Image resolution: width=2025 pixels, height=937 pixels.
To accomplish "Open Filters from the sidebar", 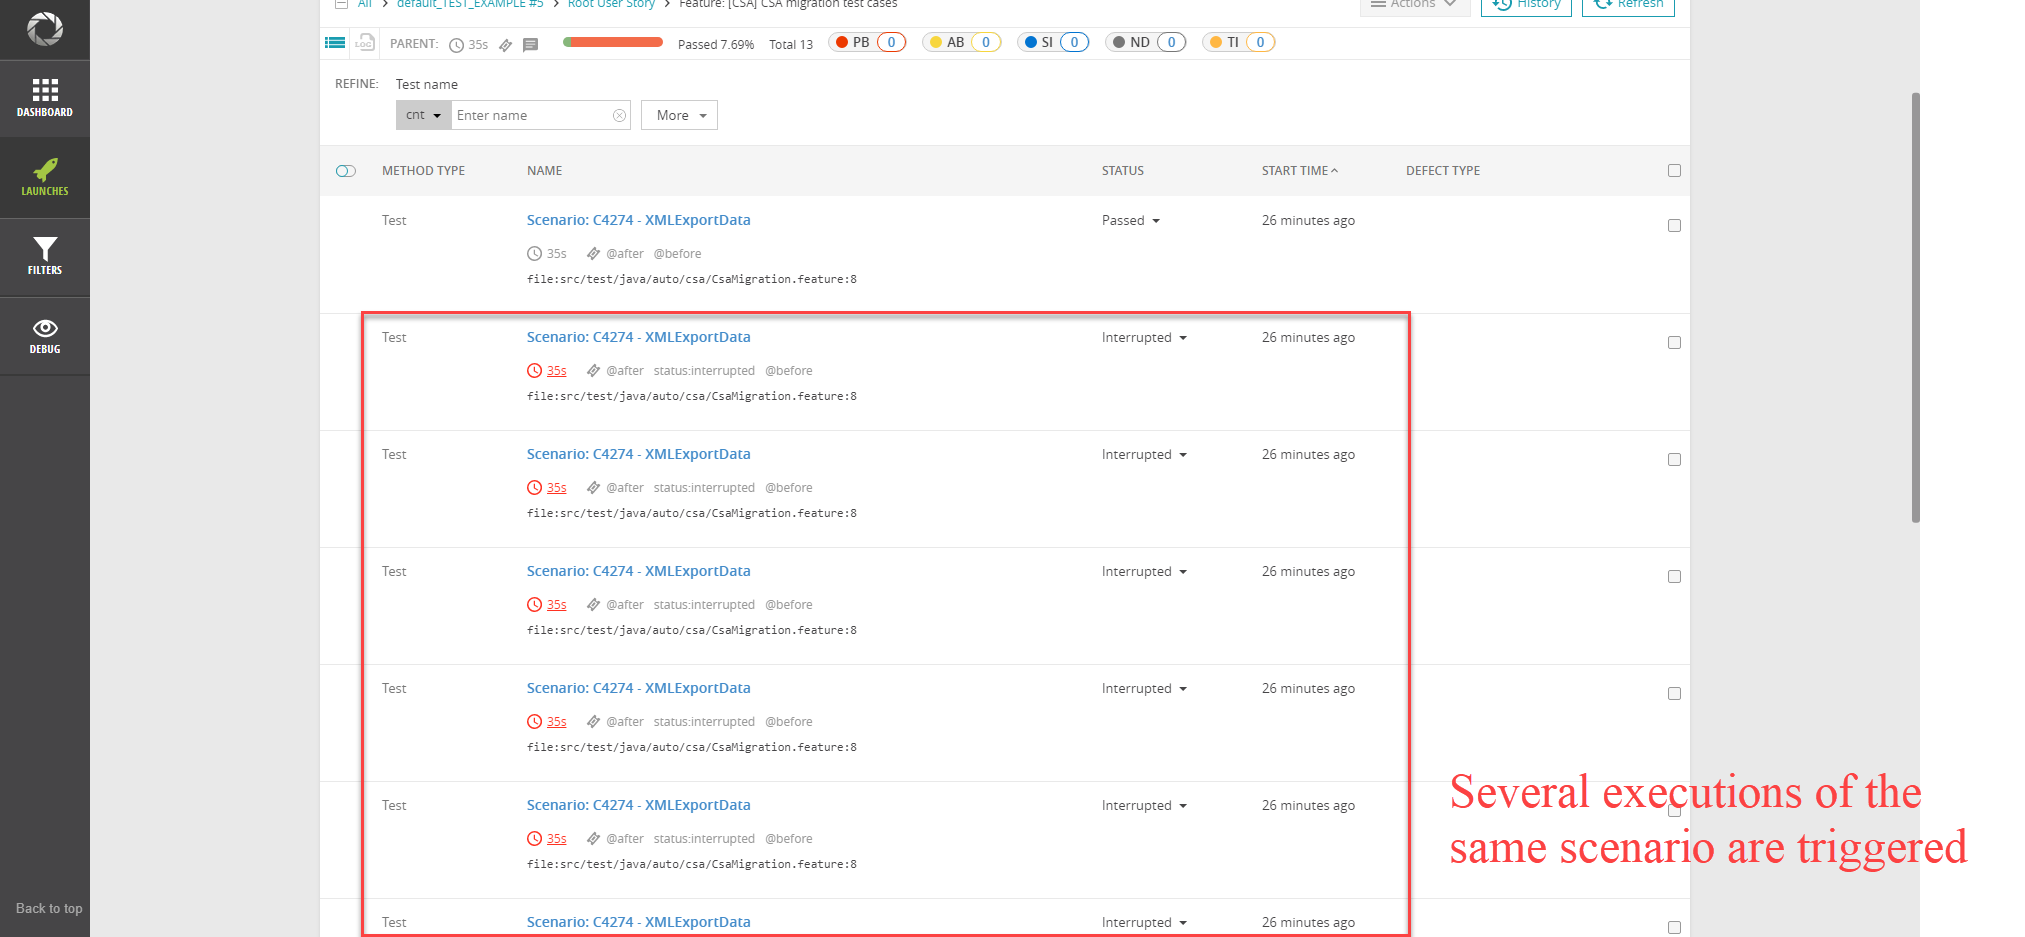I will 45,257.
